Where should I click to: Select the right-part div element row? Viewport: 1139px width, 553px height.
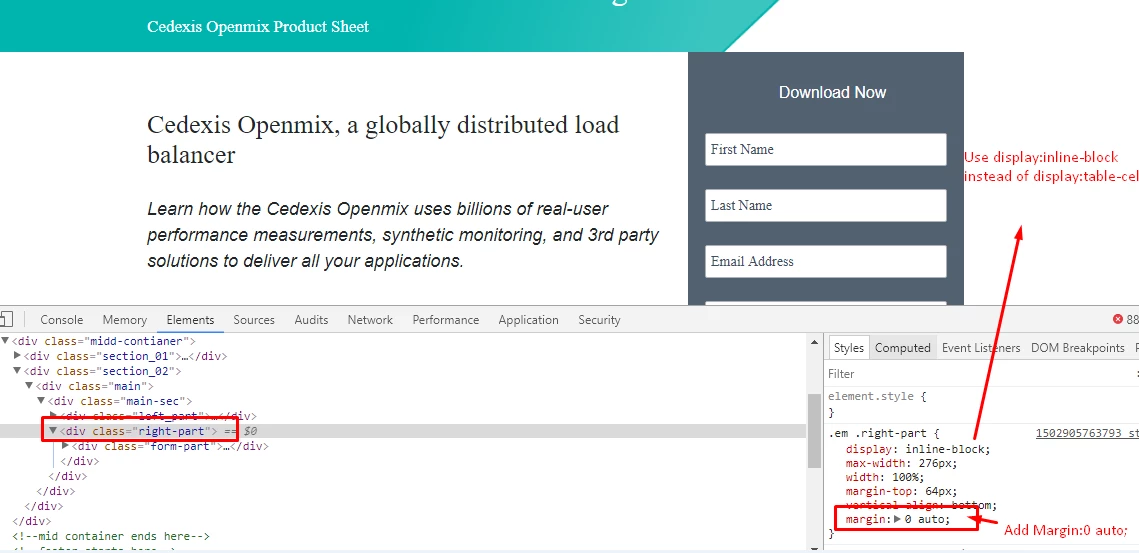[403, 431]
